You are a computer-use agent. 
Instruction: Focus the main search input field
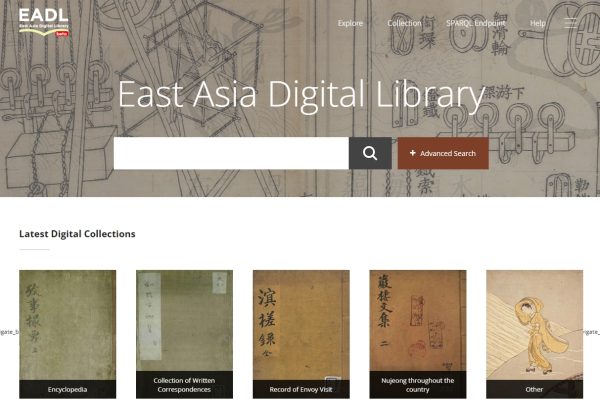[x=231, y=153]
